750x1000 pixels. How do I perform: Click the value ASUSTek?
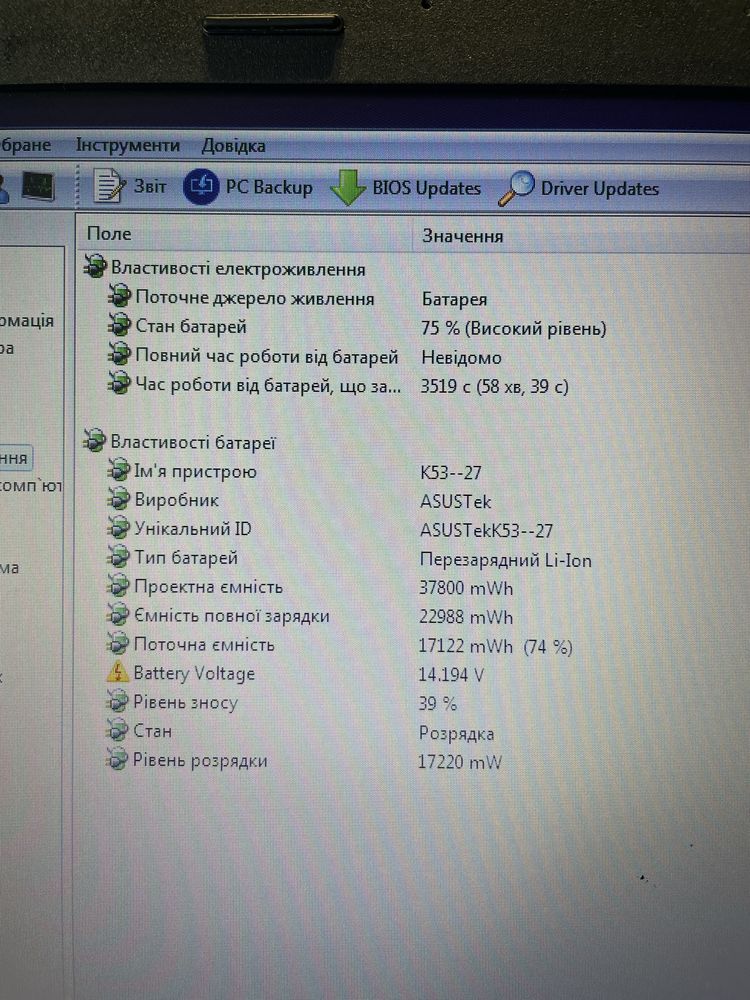tap(455, 502)
